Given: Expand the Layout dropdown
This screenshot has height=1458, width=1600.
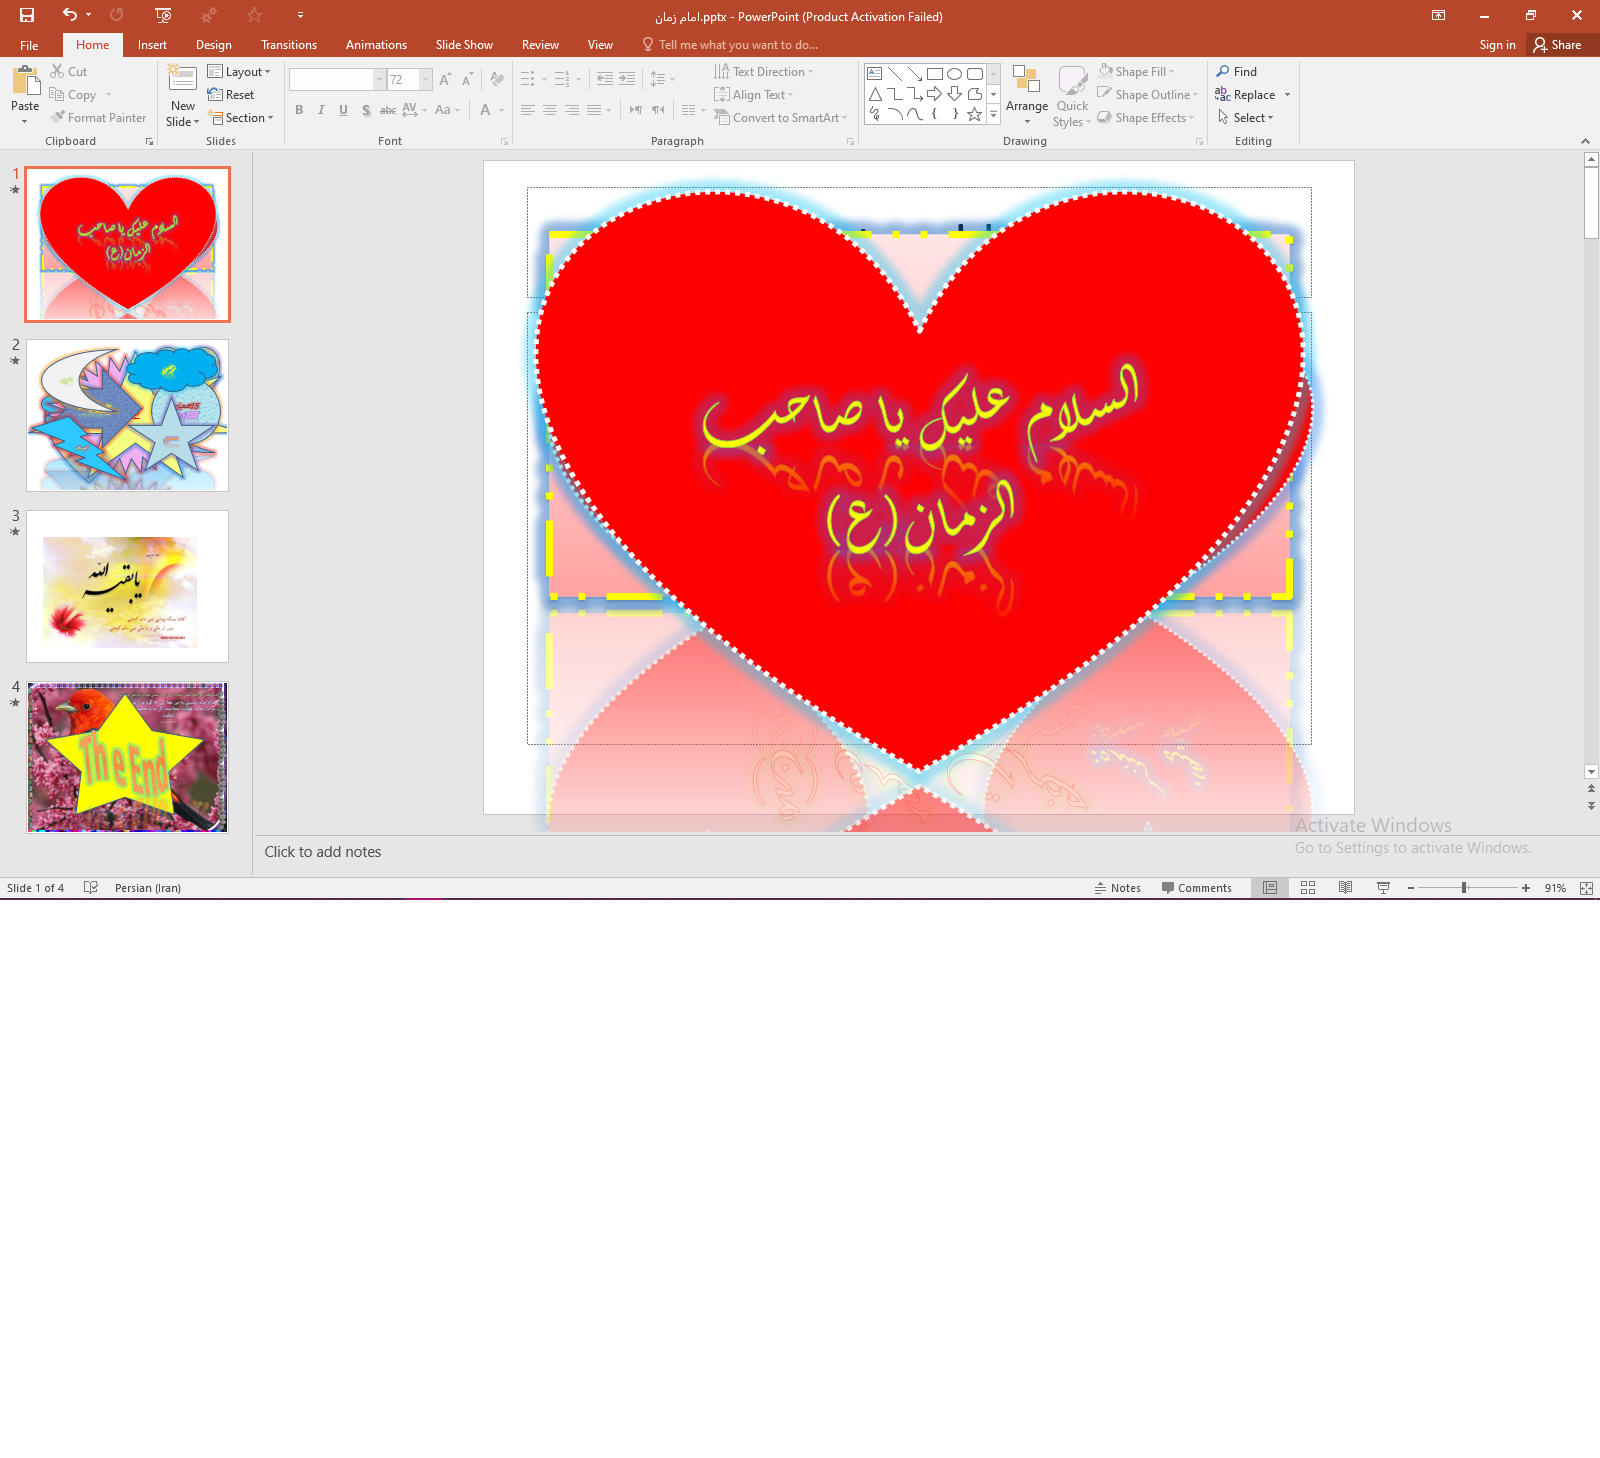Looking at the screenshot, I should click(239, 72).
